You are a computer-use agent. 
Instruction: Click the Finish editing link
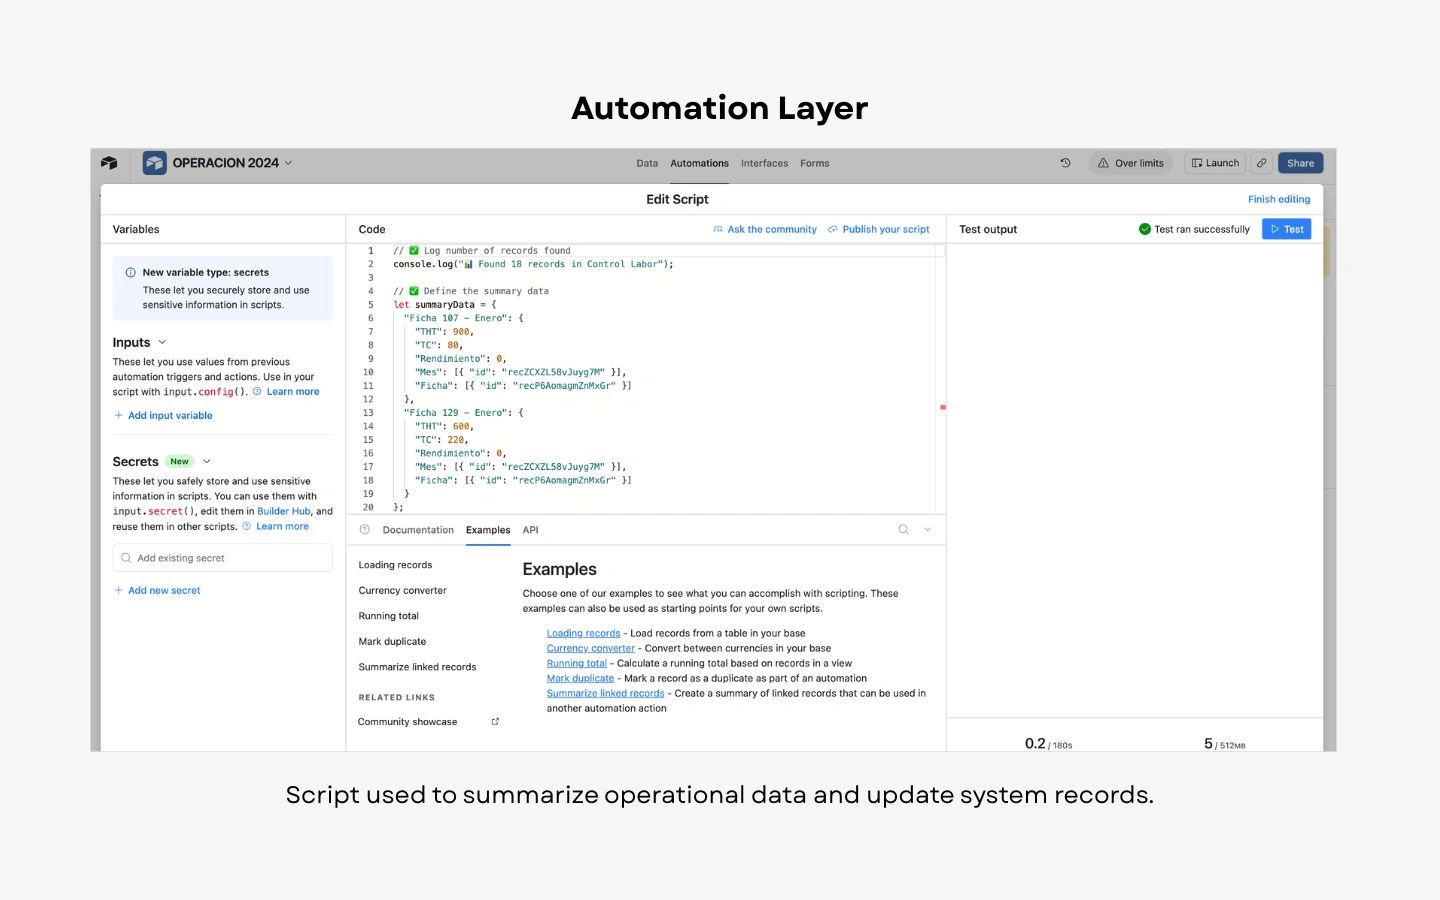point(1279,199)
